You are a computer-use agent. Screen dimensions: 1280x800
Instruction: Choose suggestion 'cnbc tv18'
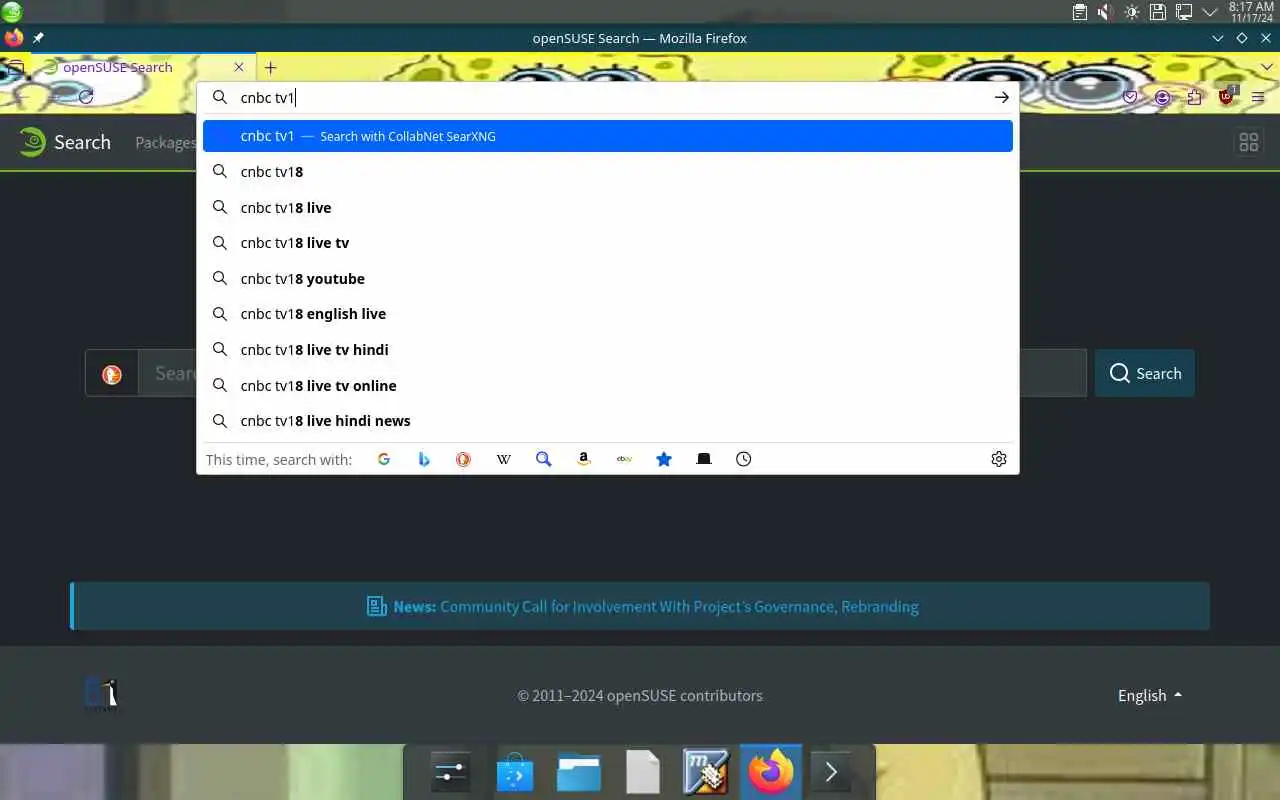(x=608, y=172)
